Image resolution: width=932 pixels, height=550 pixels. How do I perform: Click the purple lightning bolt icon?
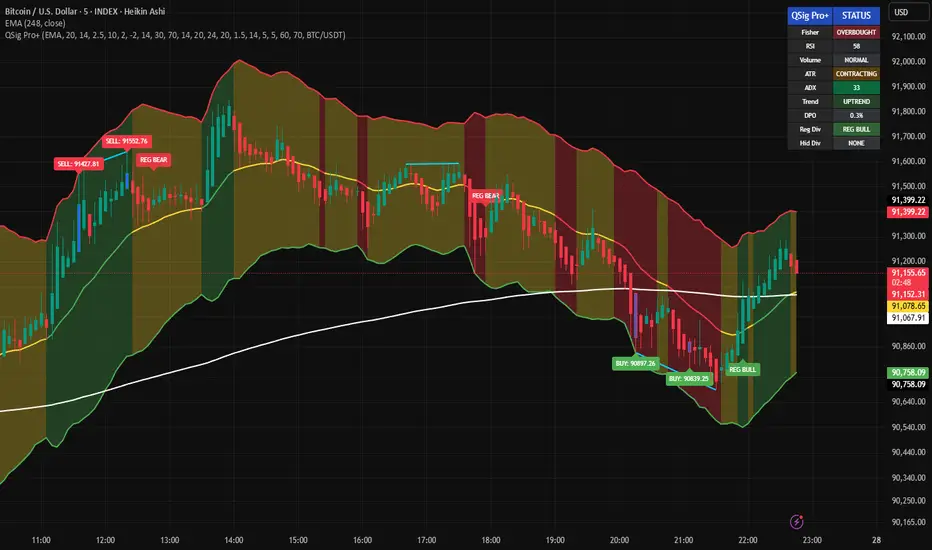[x=796, y=521]
